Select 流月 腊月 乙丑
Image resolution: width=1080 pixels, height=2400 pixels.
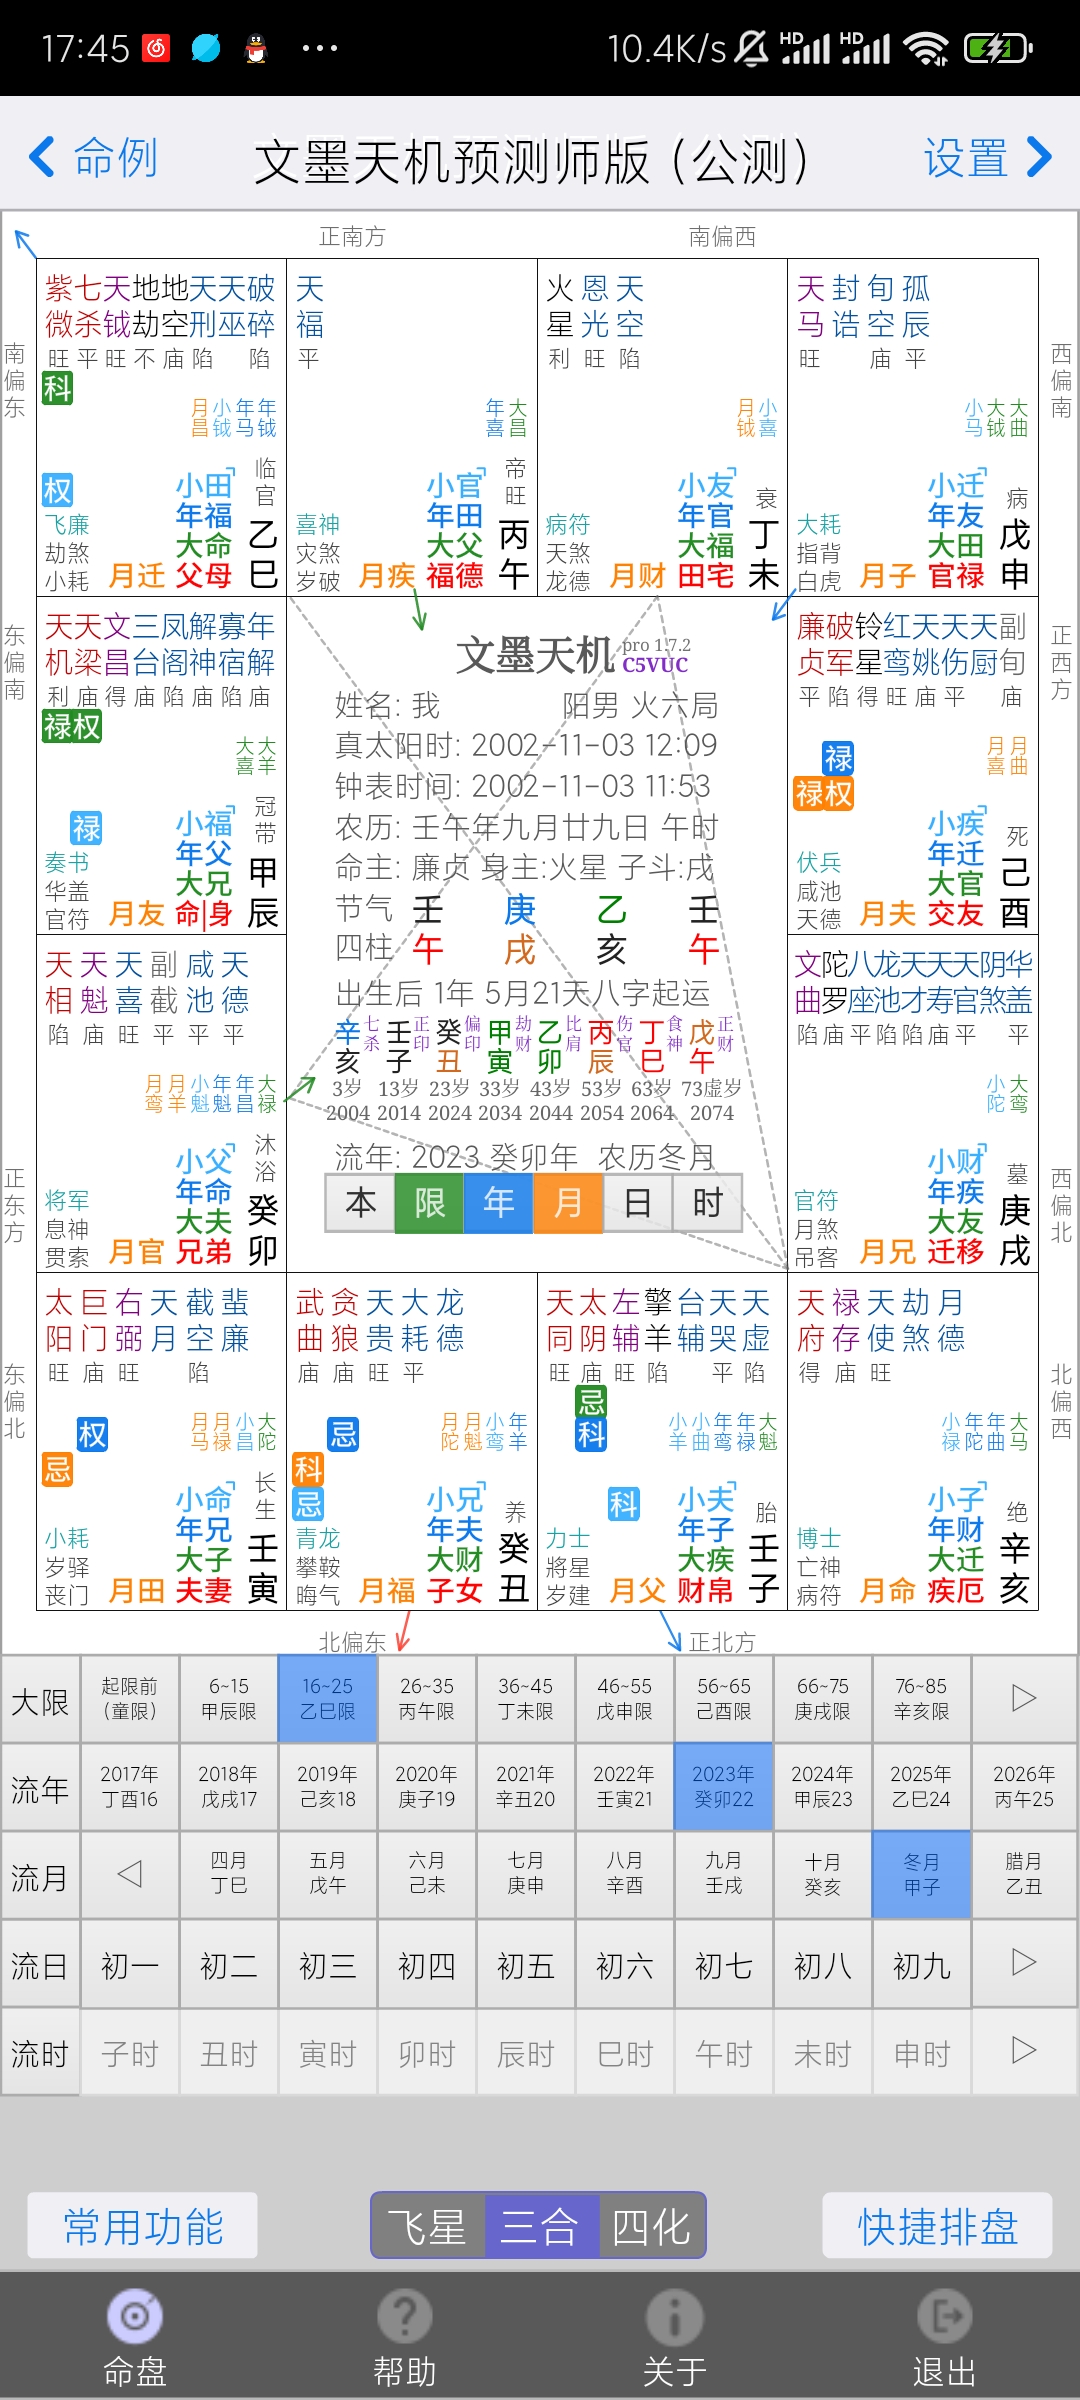pyautogui.click(x=1024, y=1874)
